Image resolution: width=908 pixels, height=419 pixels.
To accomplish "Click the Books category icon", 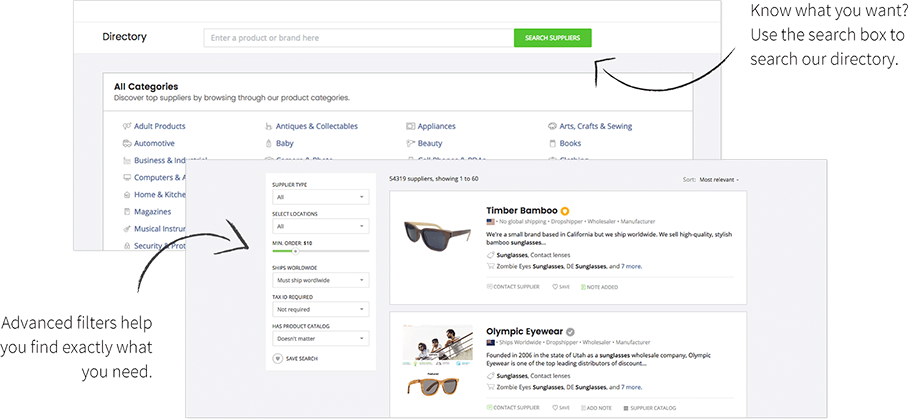I will [552, 144].
